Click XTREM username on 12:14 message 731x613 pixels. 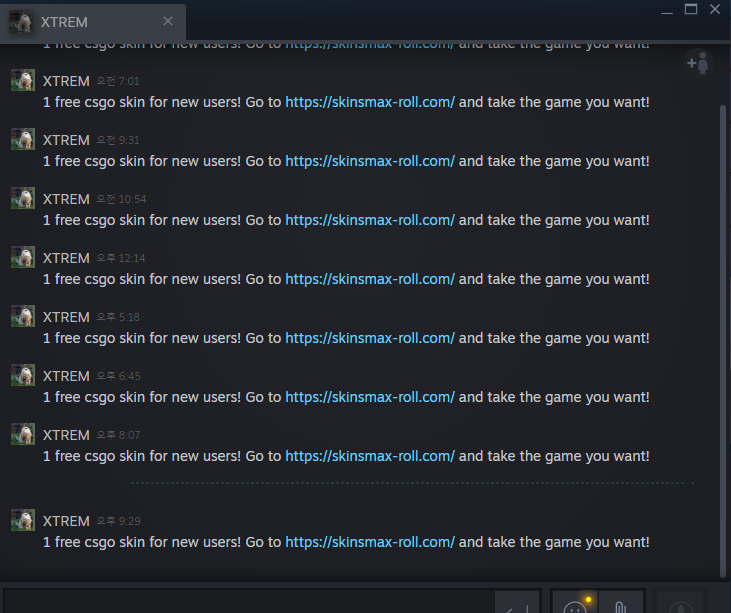pos(66,258)
